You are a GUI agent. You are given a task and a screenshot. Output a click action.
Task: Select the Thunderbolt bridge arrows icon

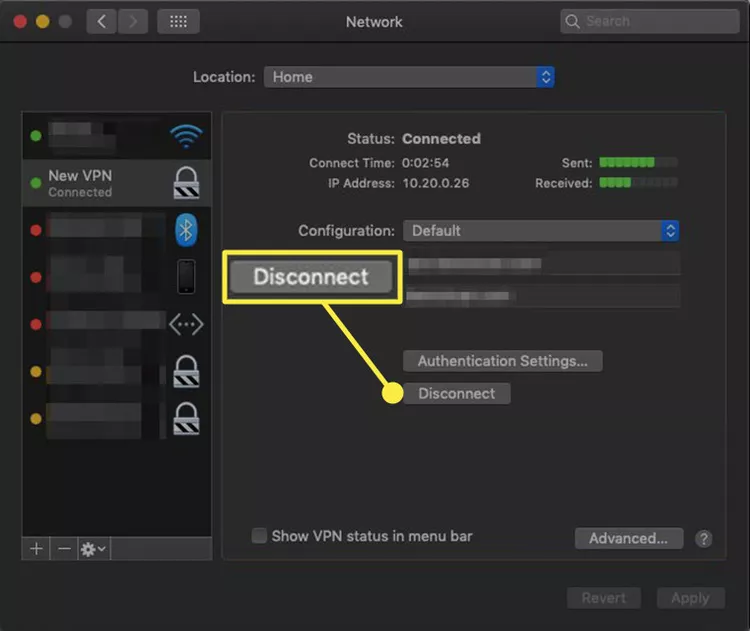(186, 324)
